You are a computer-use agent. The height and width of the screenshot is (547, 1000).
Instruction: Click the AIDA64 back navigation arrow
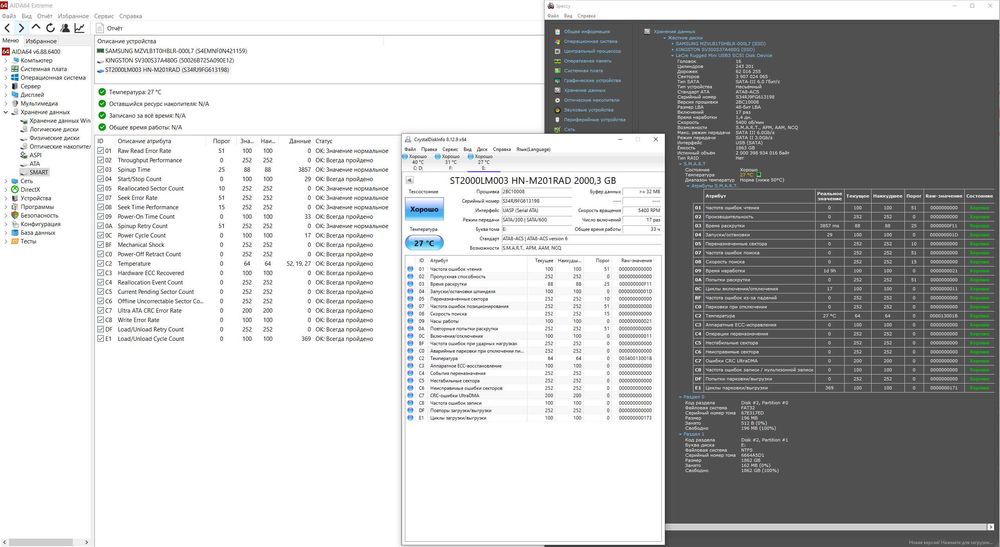click(x=8, y=28)
